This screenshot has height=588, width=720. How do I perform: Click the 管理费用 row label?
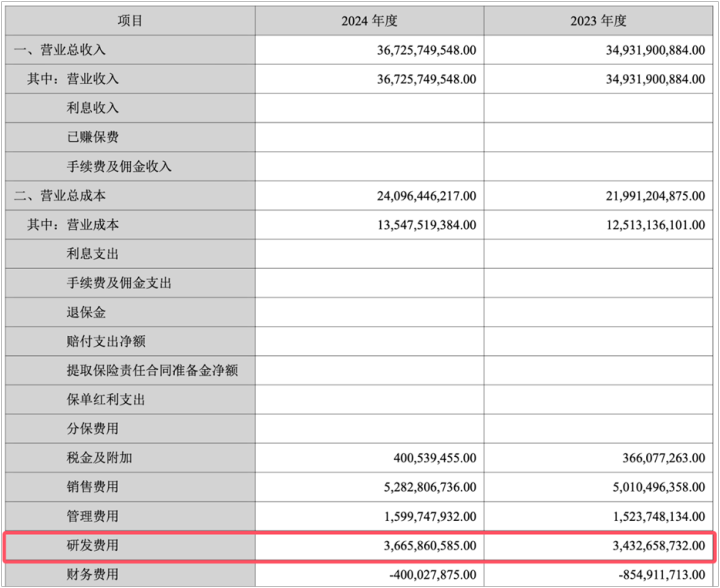93,516
